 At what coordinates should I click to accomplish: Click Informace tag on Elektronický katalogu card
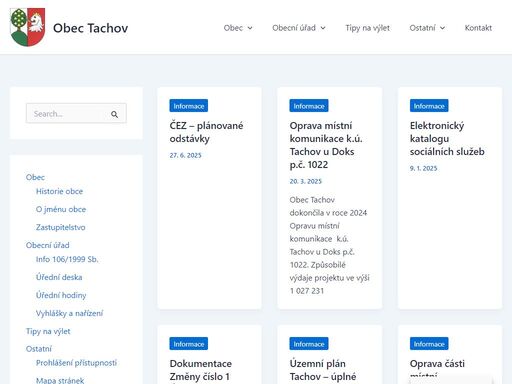click(429, 106)
